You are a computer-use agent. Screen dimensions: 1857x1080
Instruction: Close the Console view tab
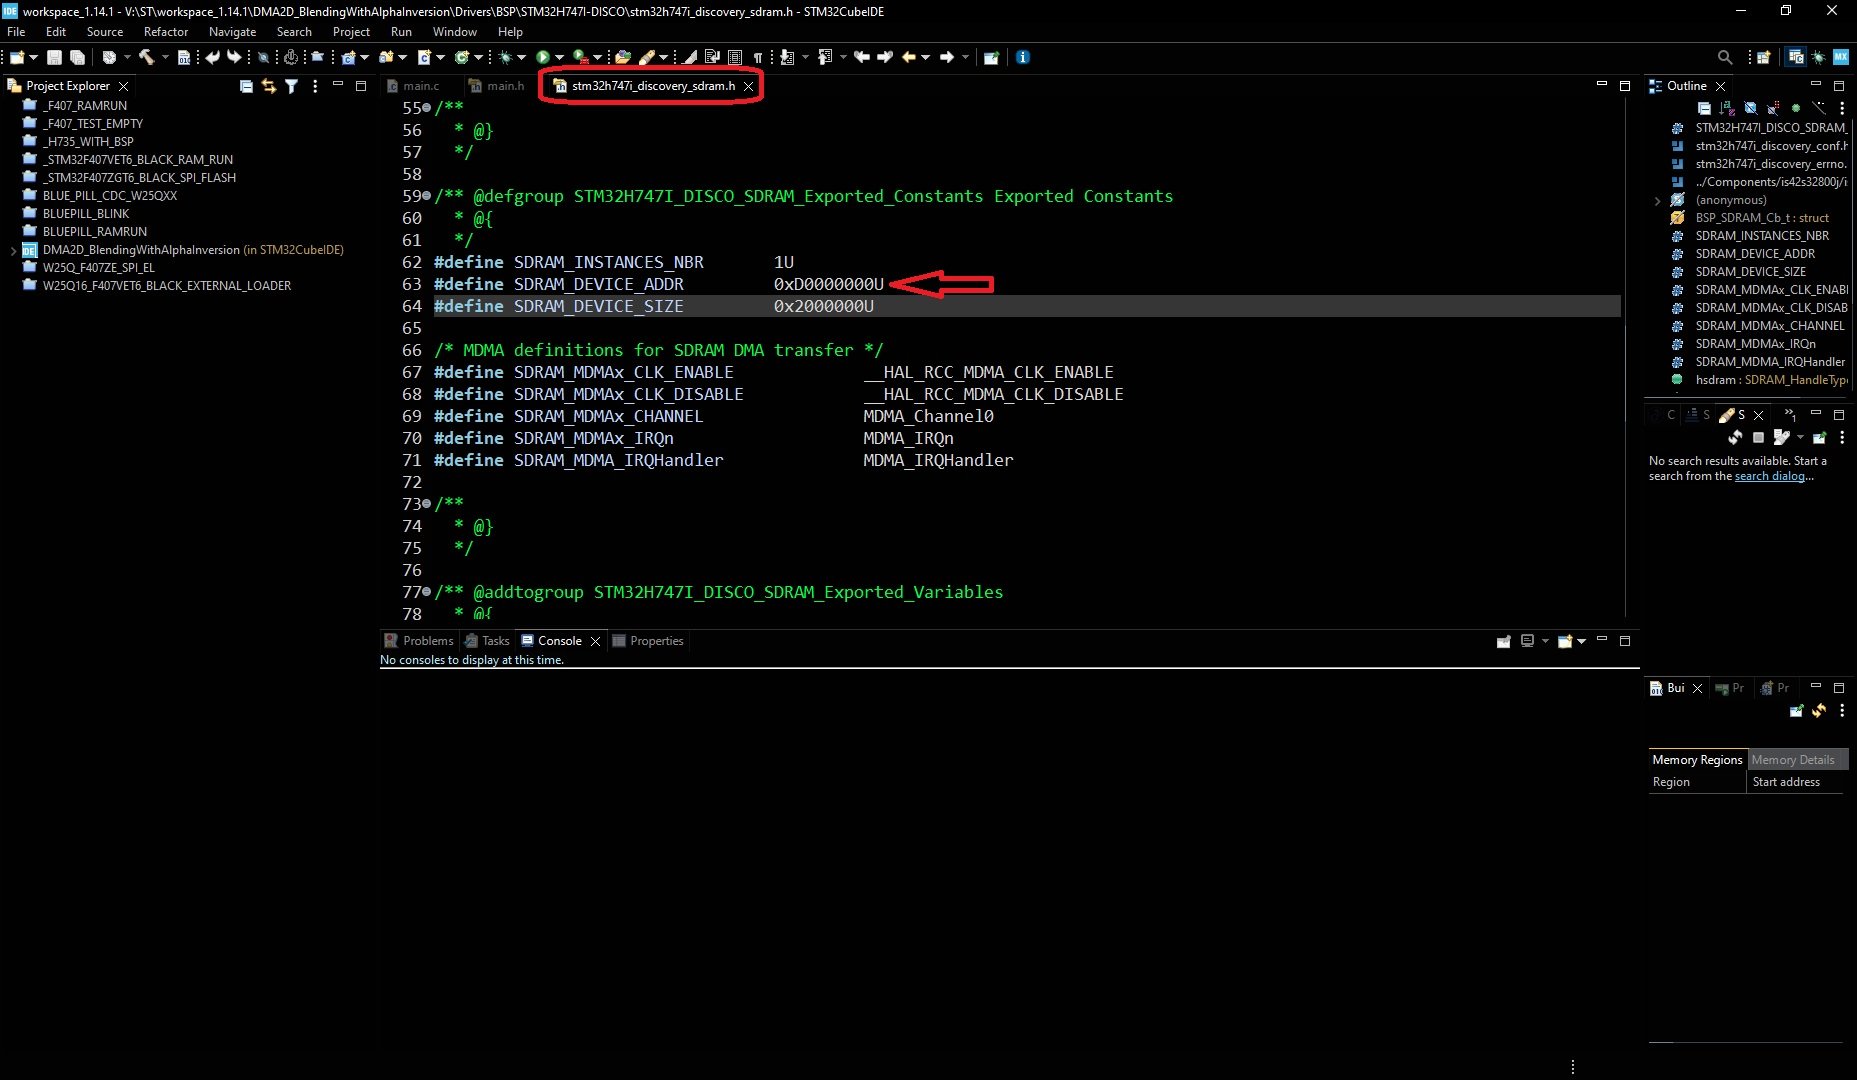point(595,641)
